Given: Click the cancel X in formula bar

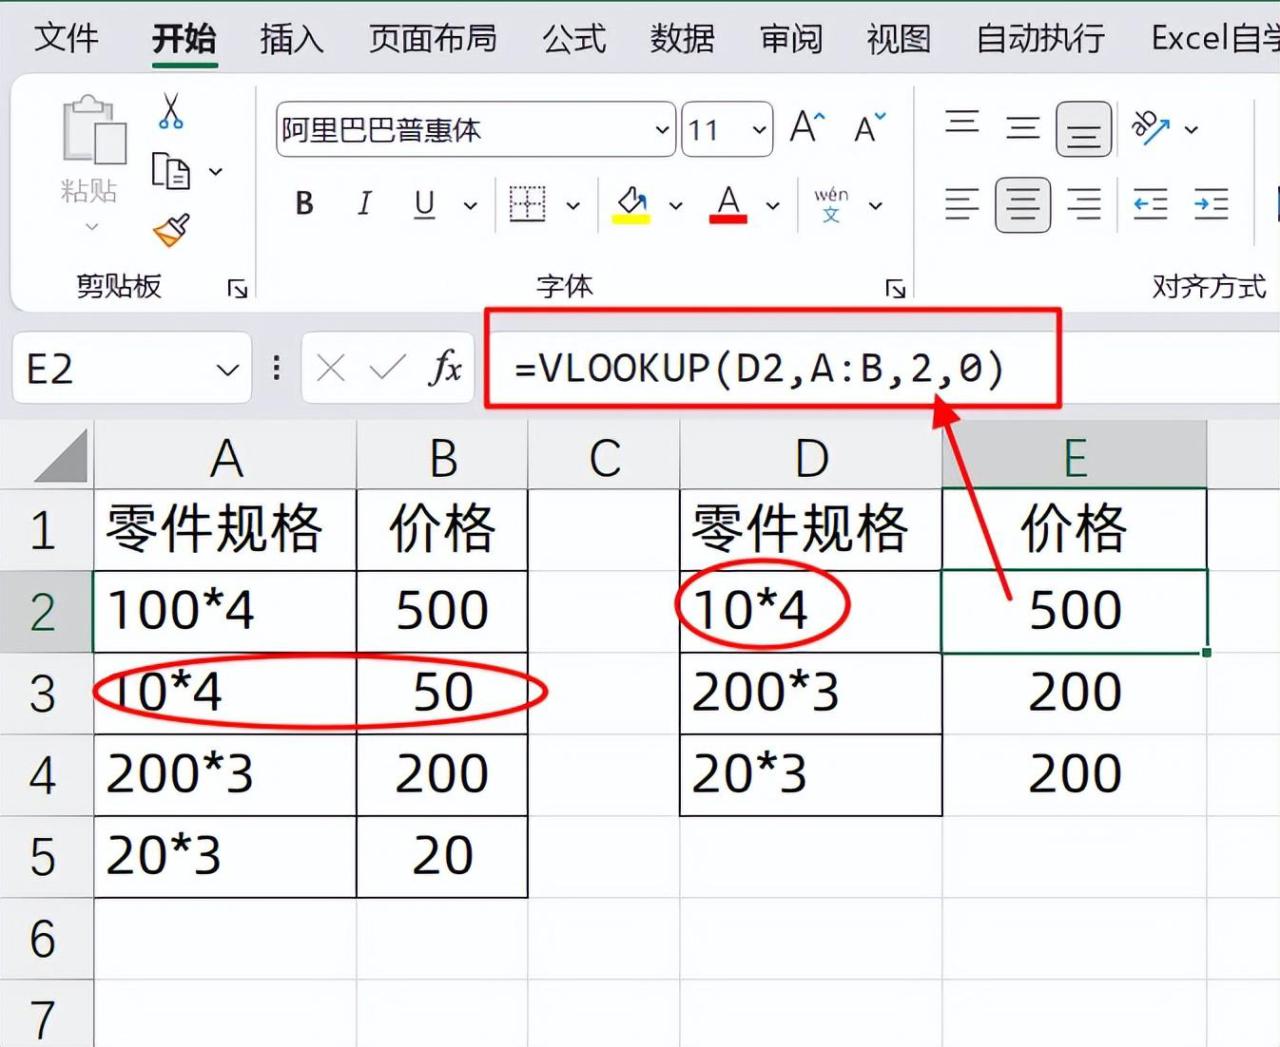Looking at the screenshot, I should coord(330,369).
